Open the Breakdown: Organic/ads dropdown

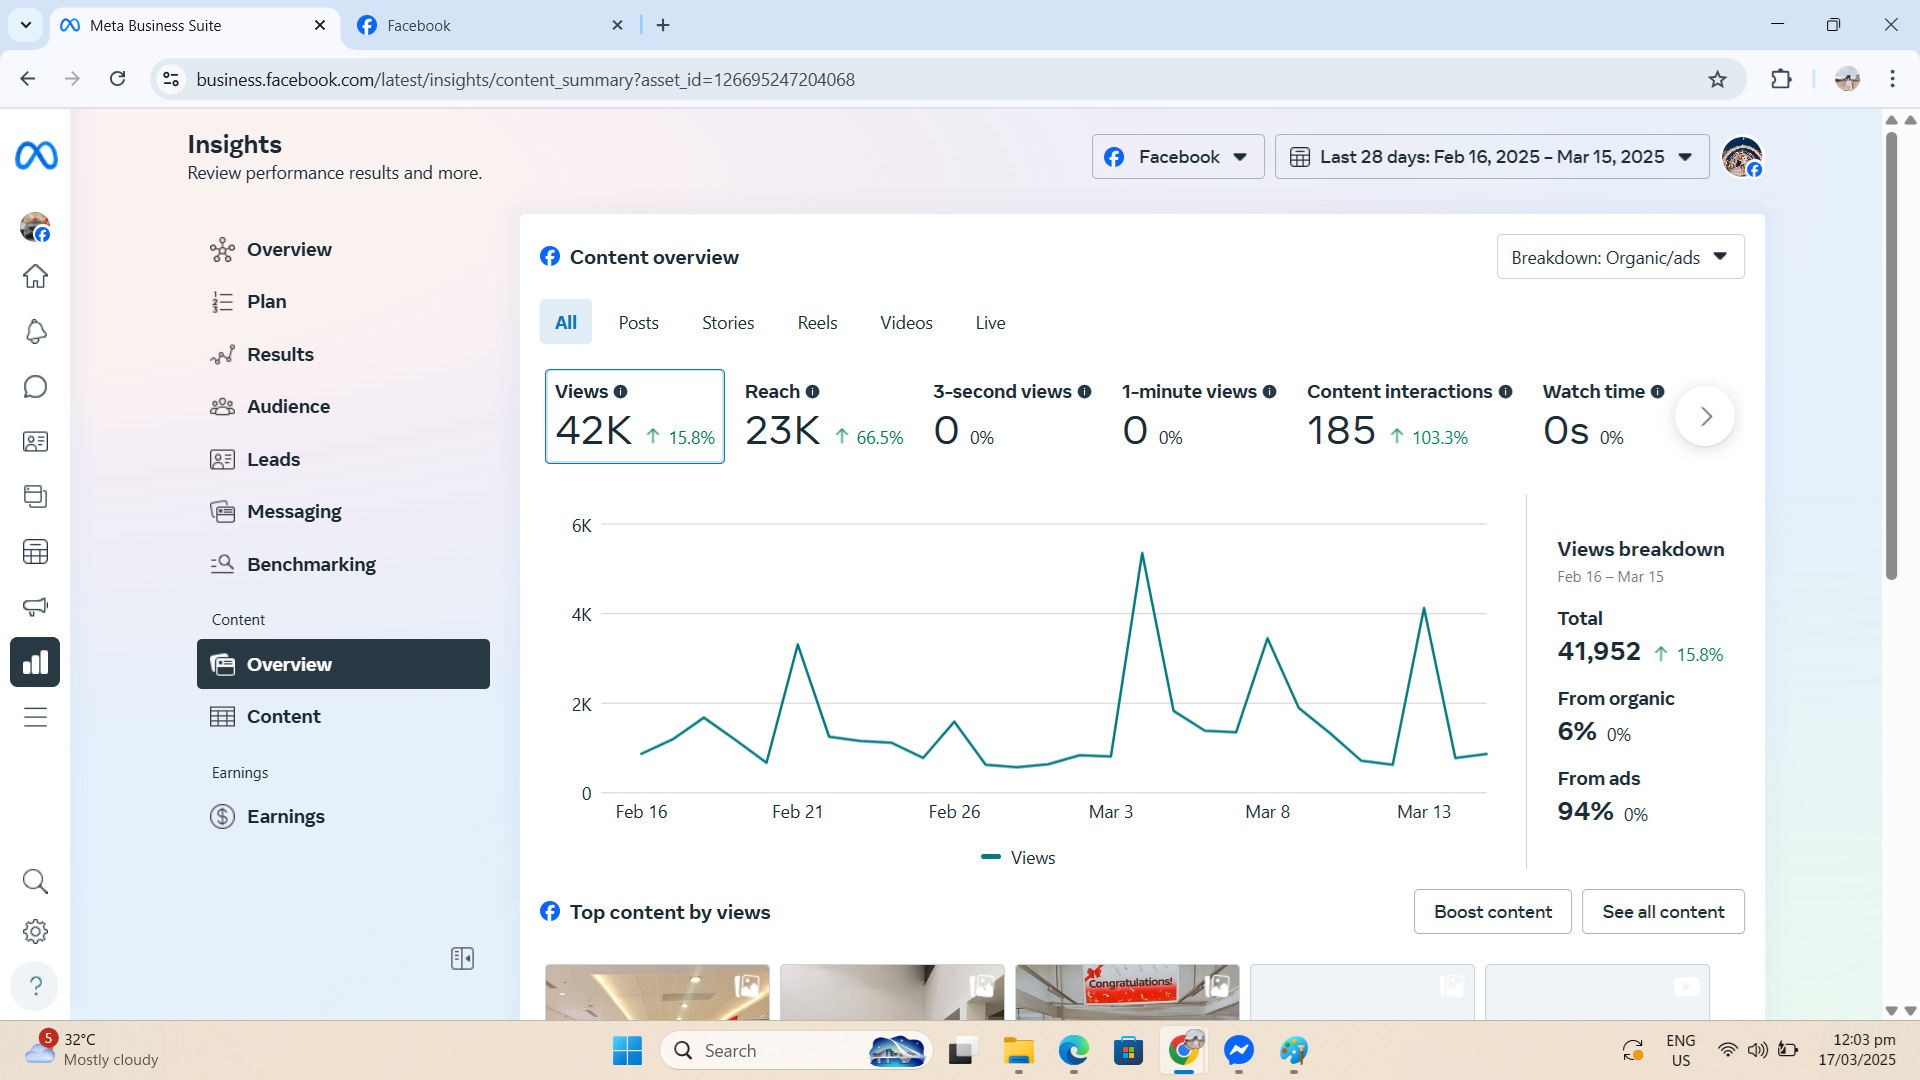pyautogui.click(x=1619, y=257)
